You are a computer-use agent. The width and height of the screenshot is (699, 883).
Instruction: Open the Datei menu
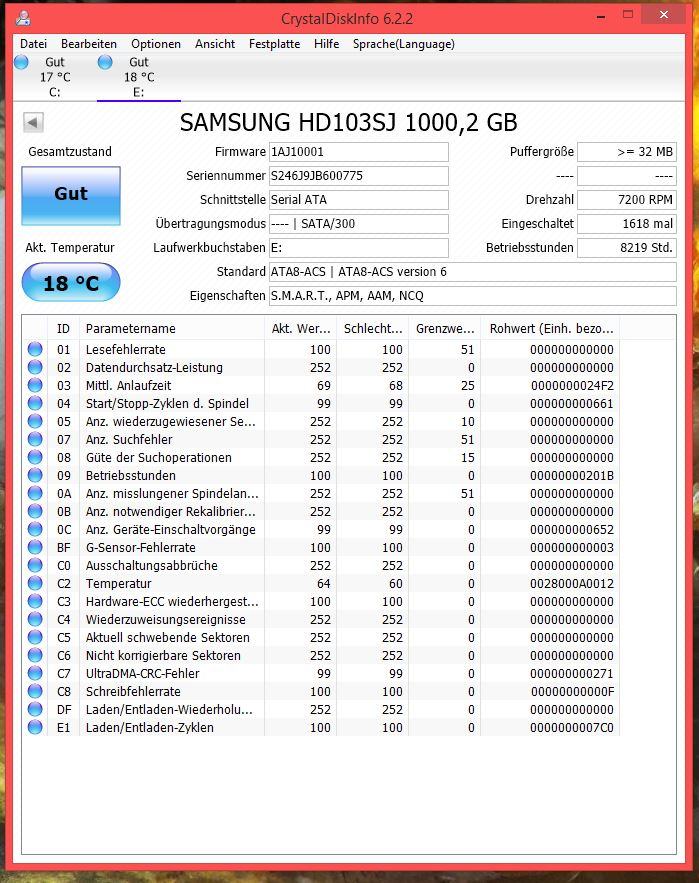point(33,44)
